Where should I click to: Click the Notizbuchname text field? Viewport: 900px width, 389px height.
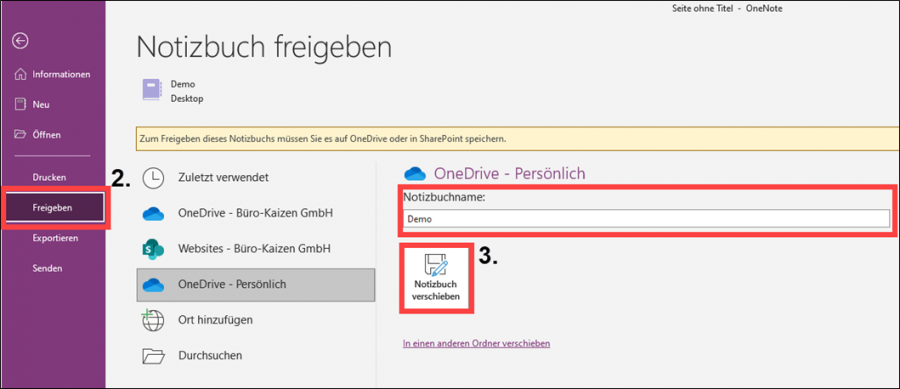pyautogui.click(x=646, y=219)
